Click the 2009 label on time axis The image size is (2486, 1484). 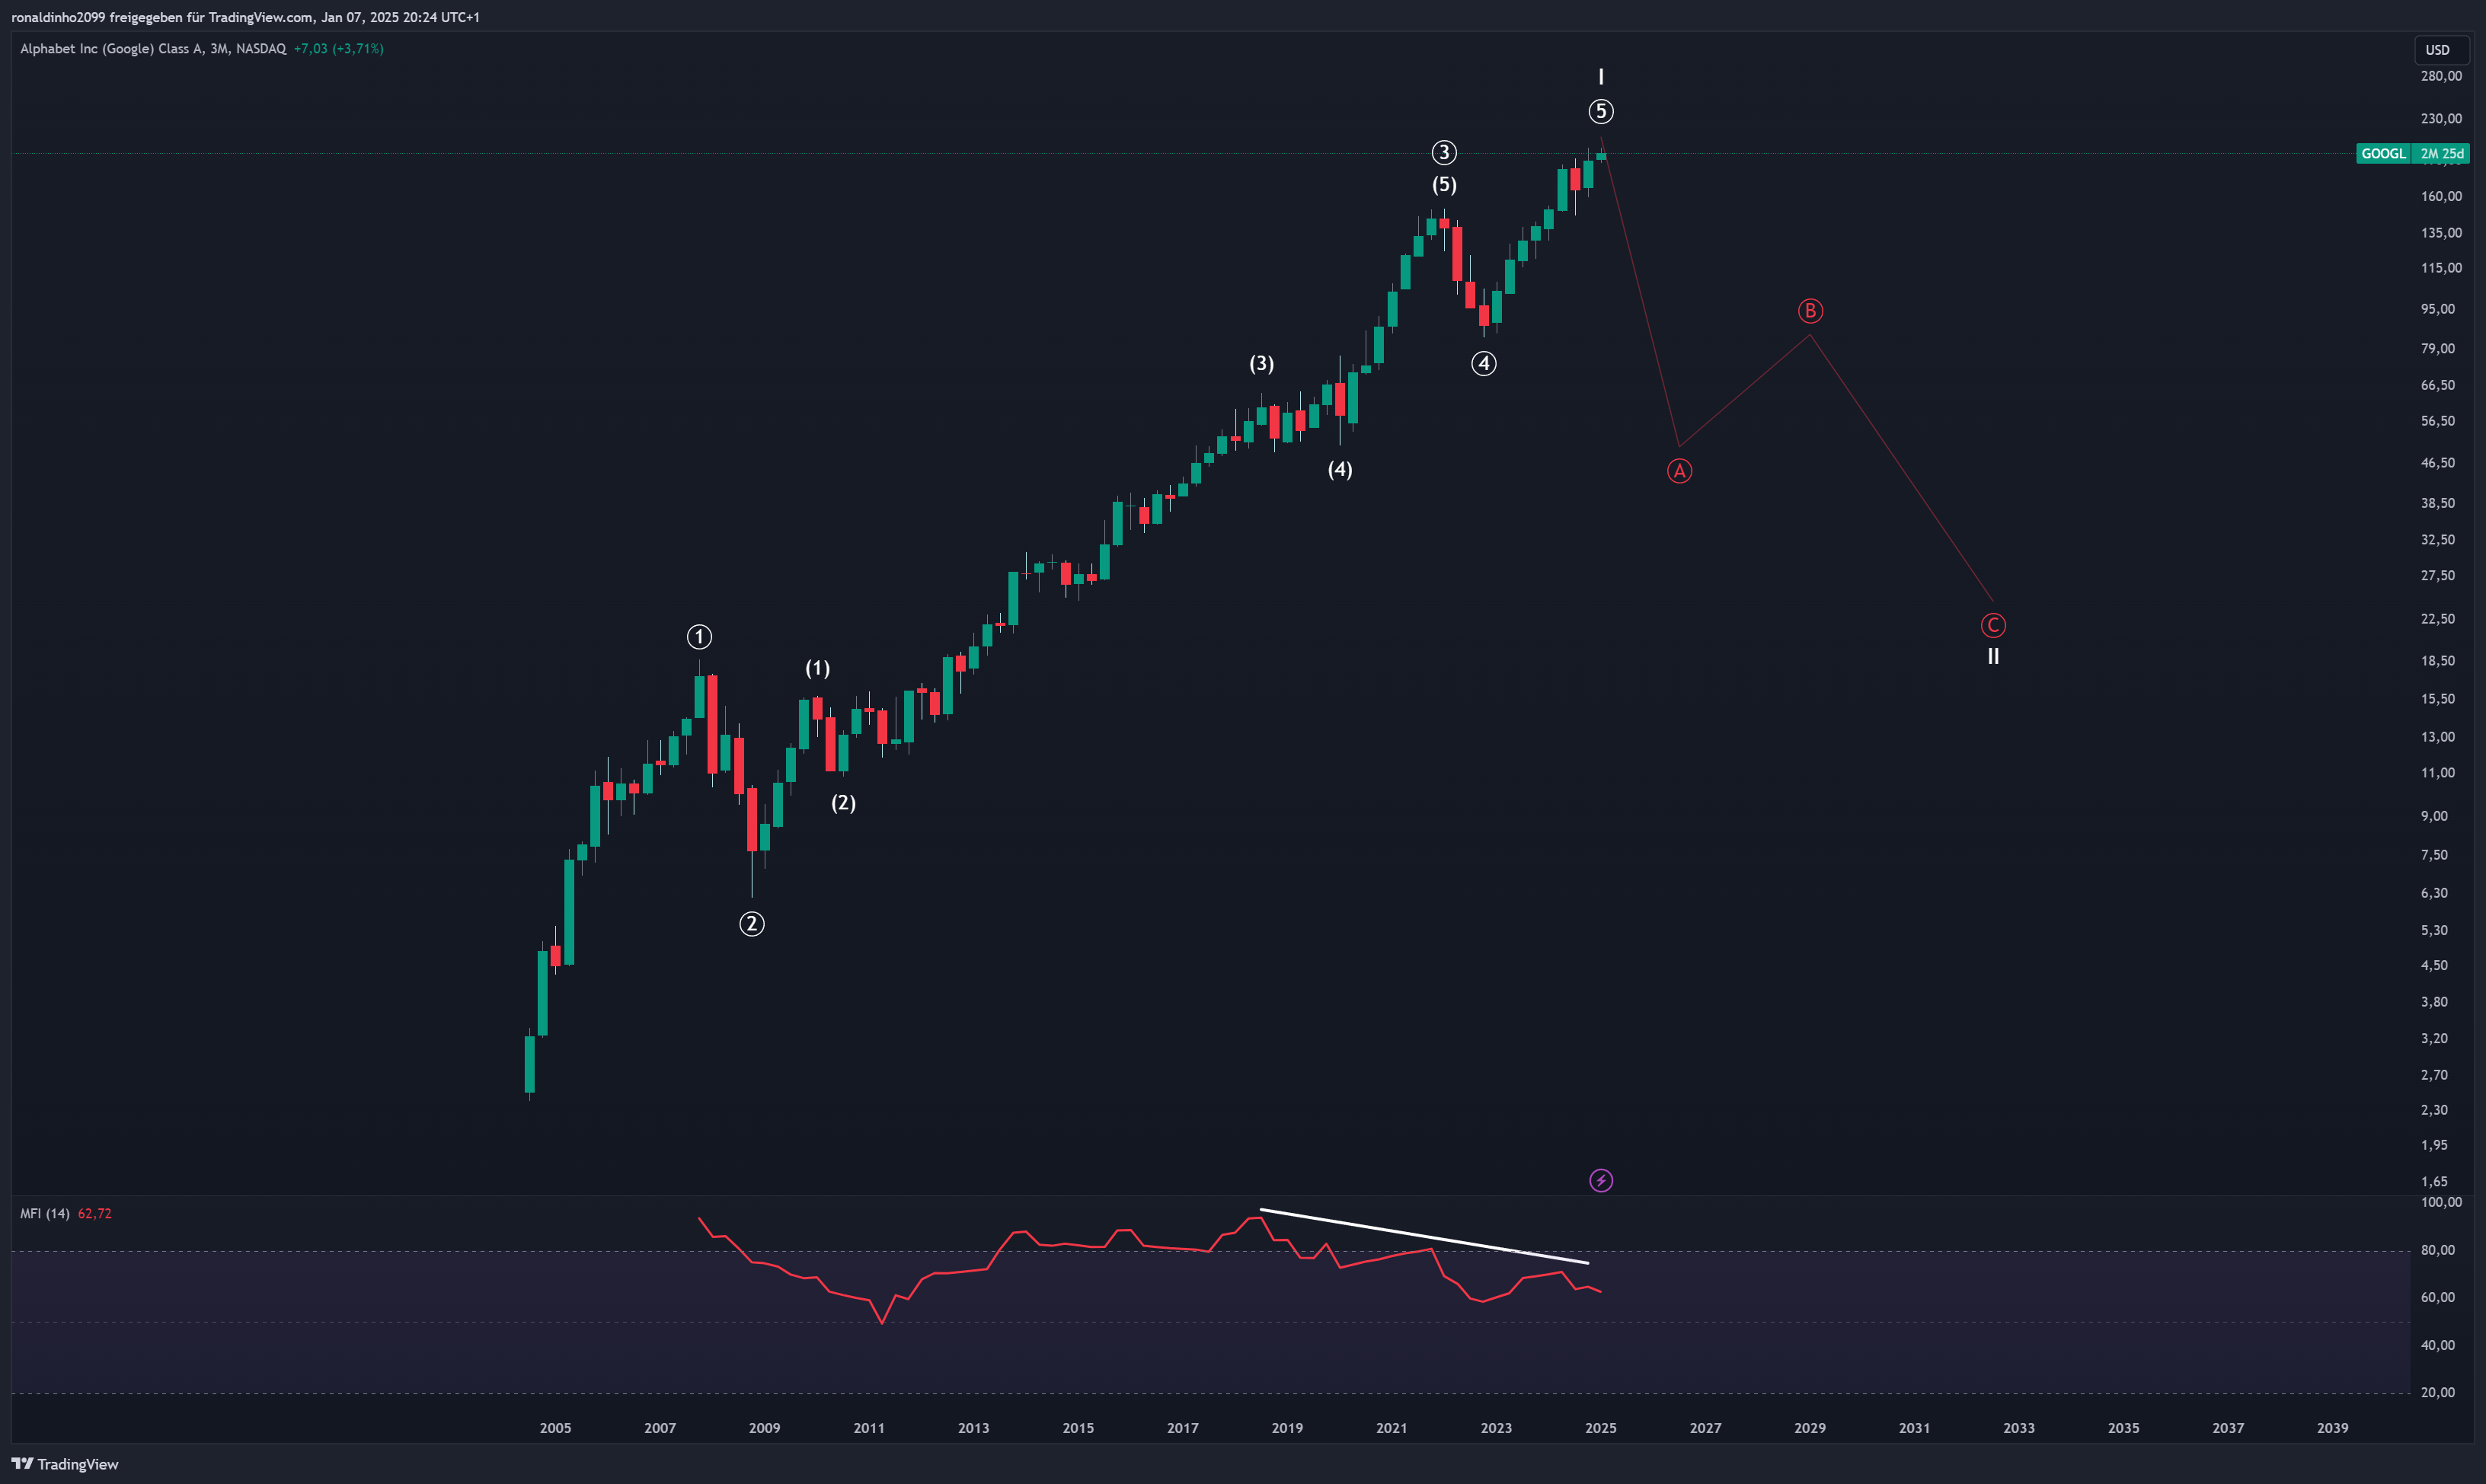pyautogui.click(x=765, y=1427)
